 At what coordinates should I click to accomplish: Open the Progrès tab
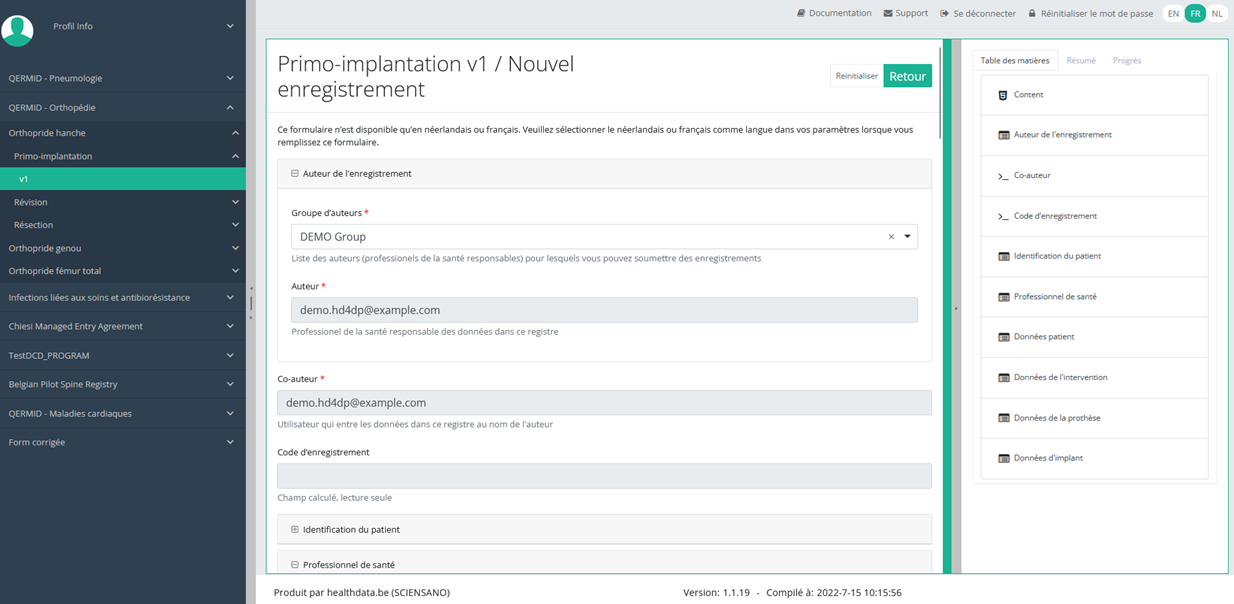(x=1126, y=61)
